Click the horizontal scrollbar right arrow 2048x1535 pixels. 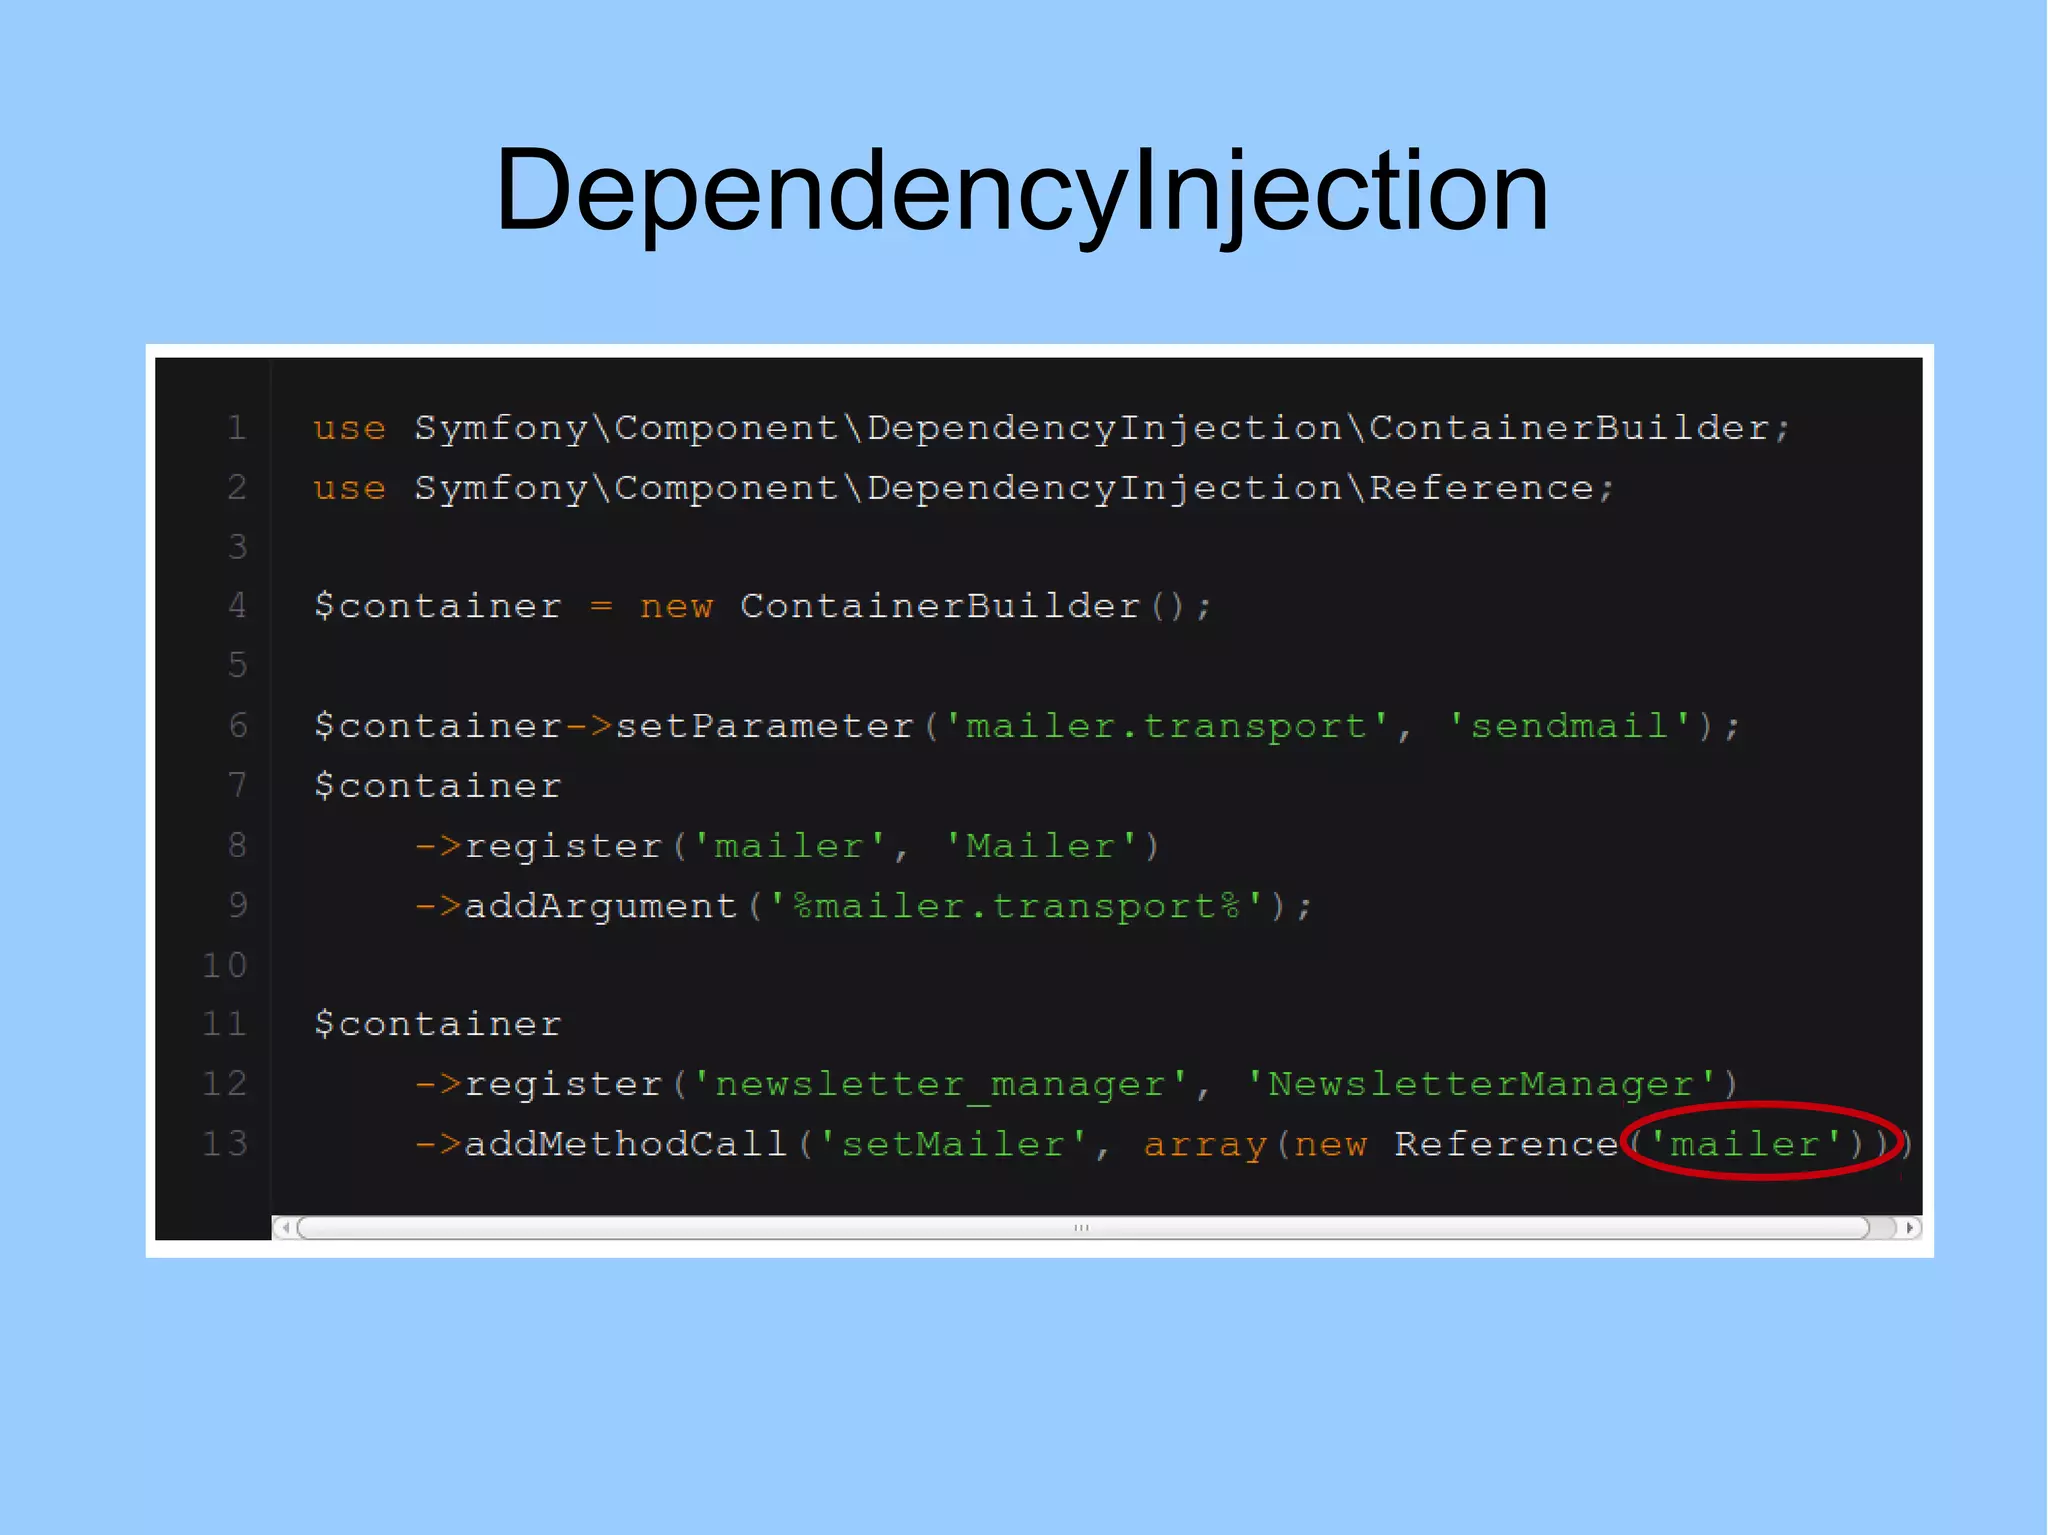point(1909,1227)
